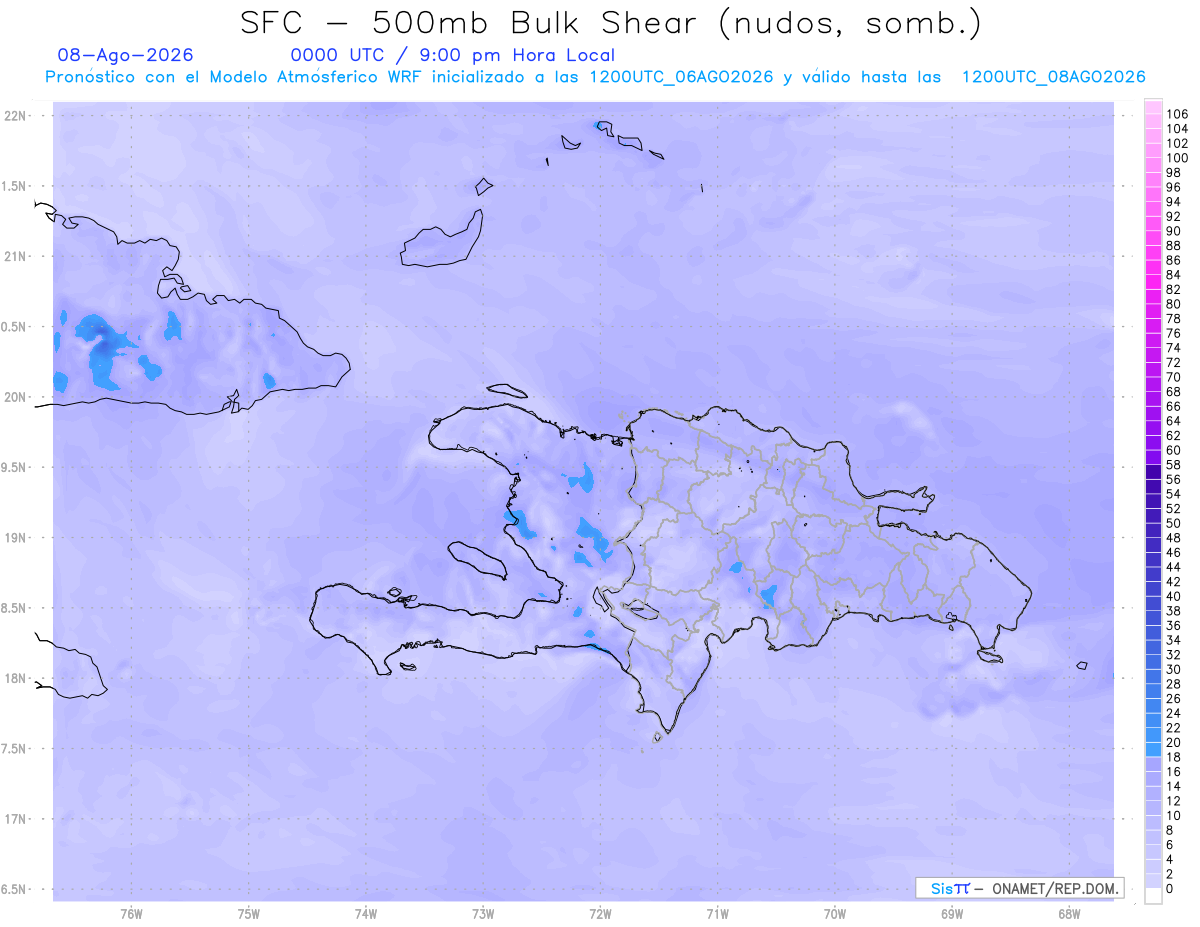Click the '18' value on the color scale
1200x927 pixels.
click(x=1173, y=757)
